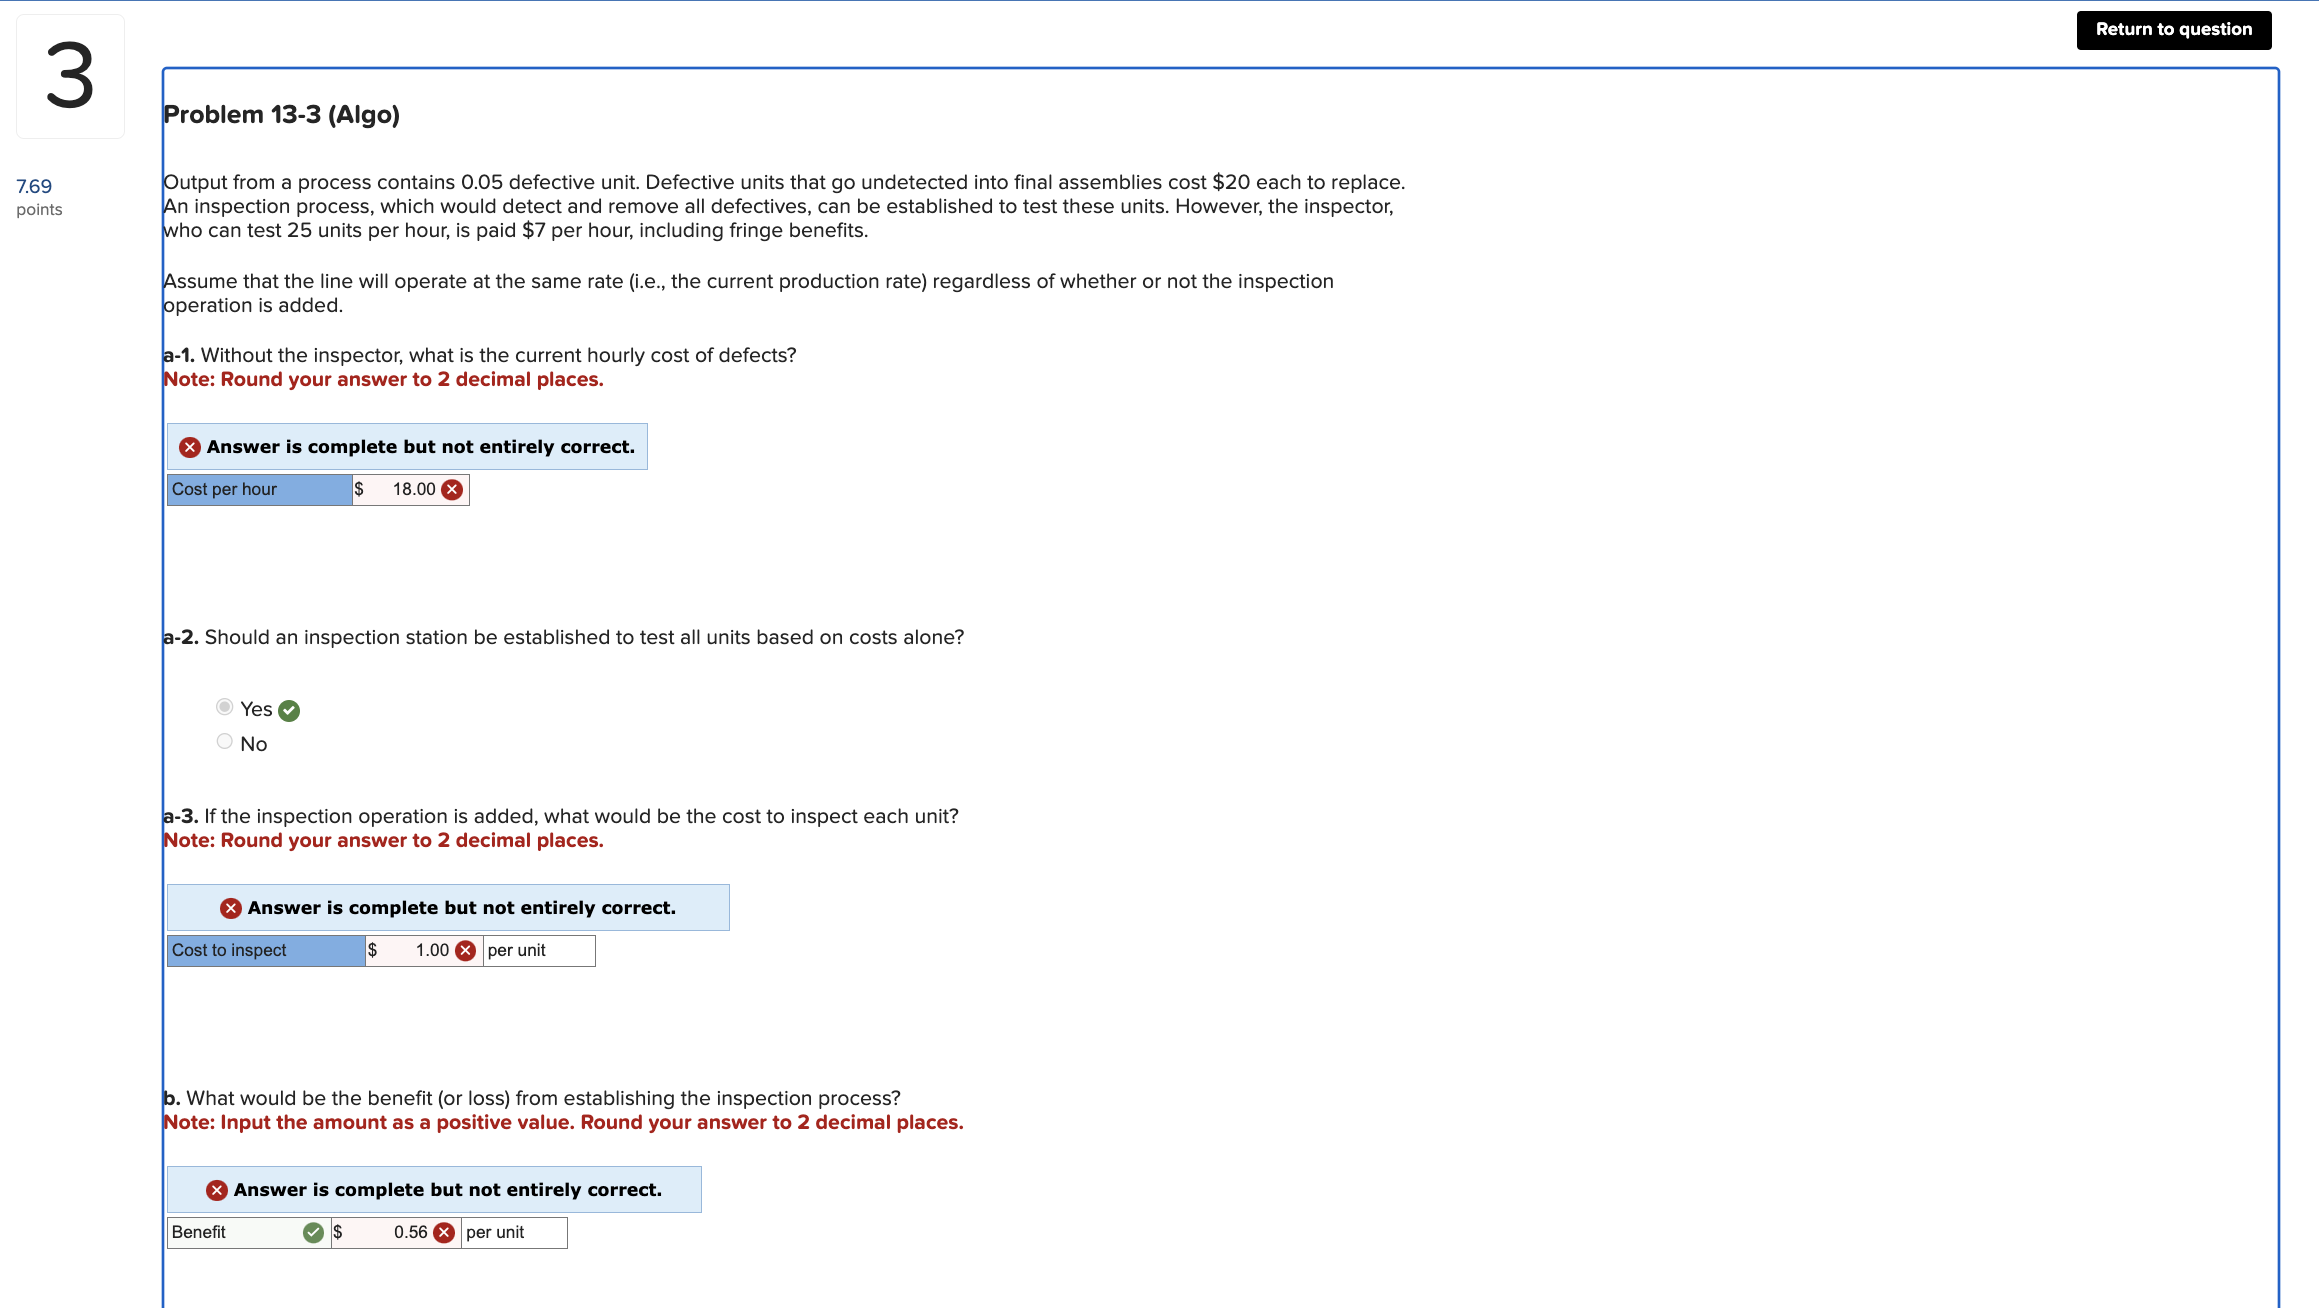
Task: Click the error icon beside the 1.00 answer
Action: (464, 950)
